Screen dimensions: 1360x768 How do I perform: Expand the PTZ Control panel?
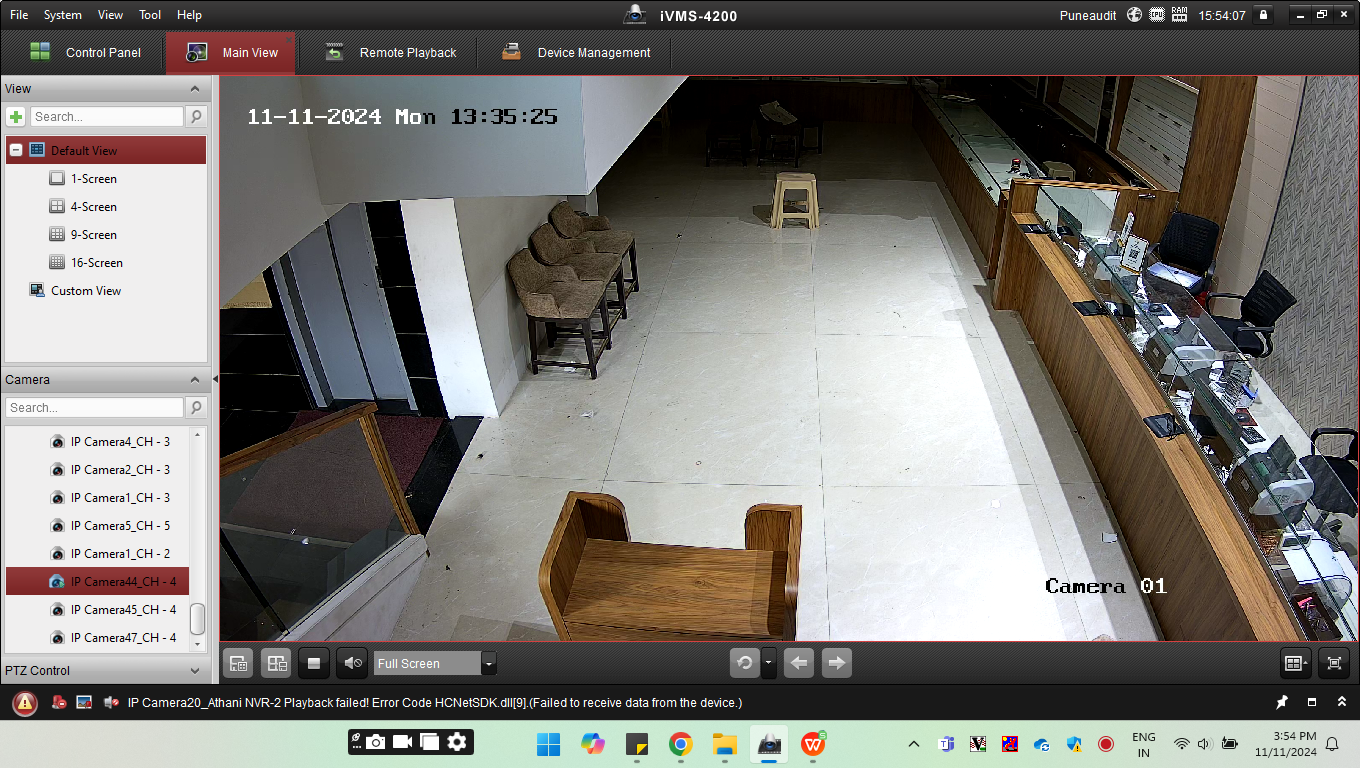(x=195, y=671)
